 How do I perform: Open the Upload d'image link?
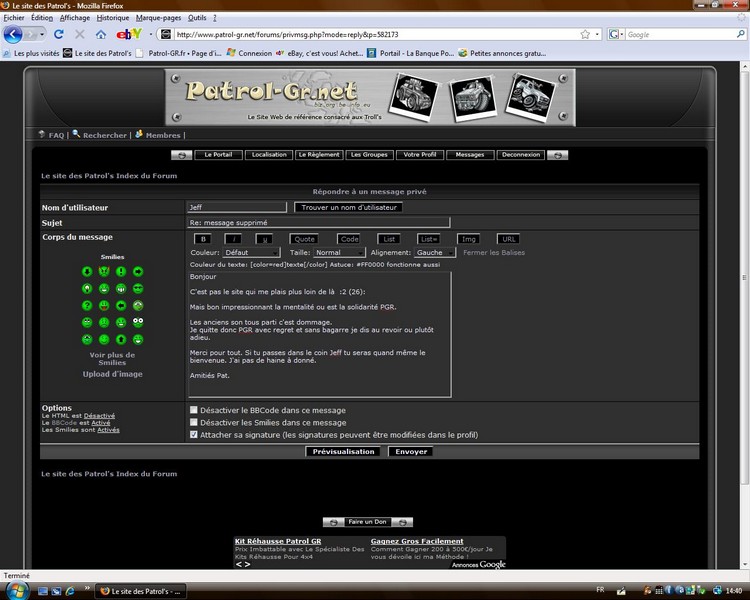[x=112, y=374]
